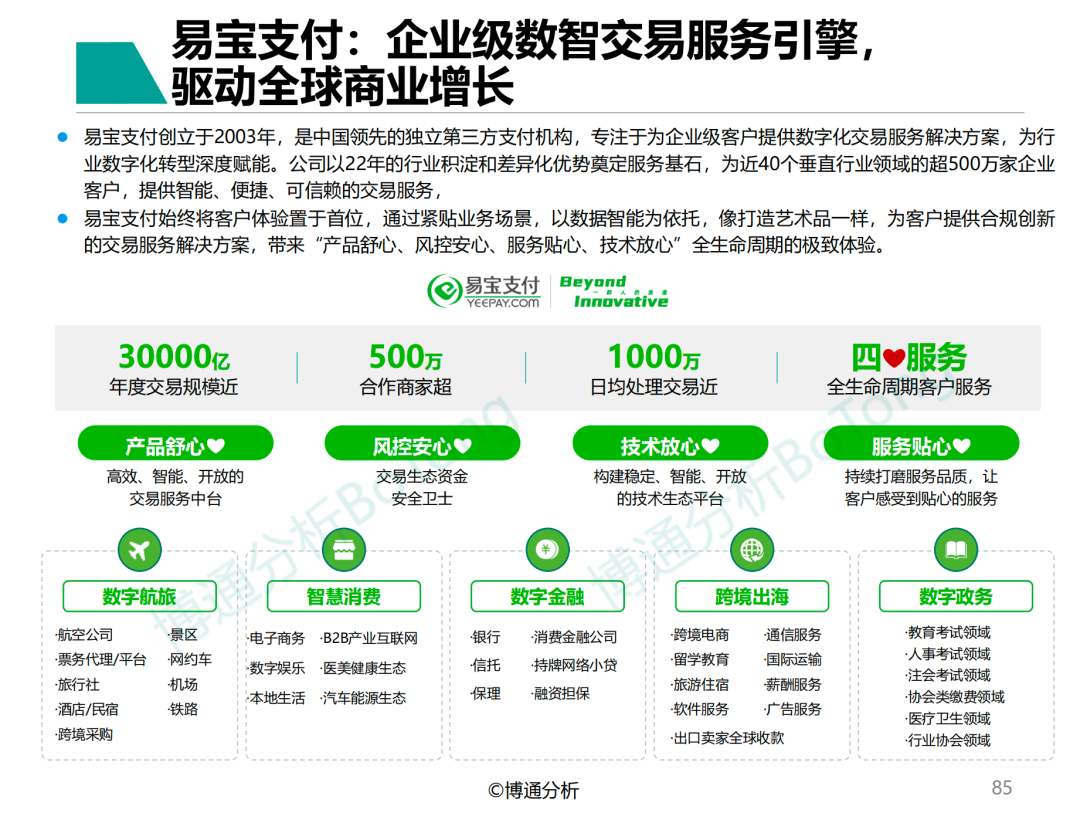This screenshot has height=813, width=1080.
Task: Click 通信服务 list item
Action: (793, 635)
